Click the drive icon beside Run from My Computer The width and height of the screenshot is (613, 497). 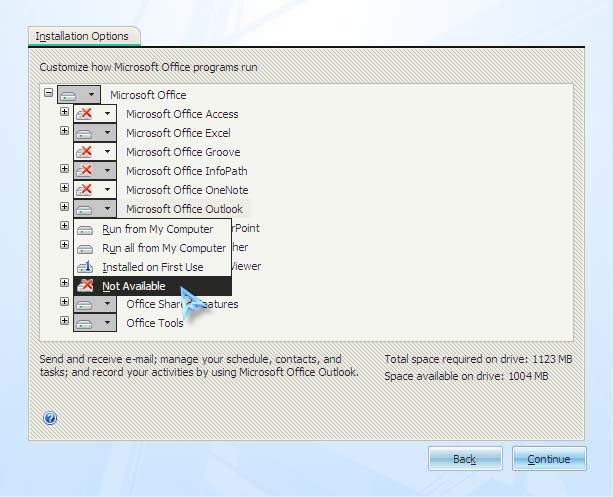point(85,230)
